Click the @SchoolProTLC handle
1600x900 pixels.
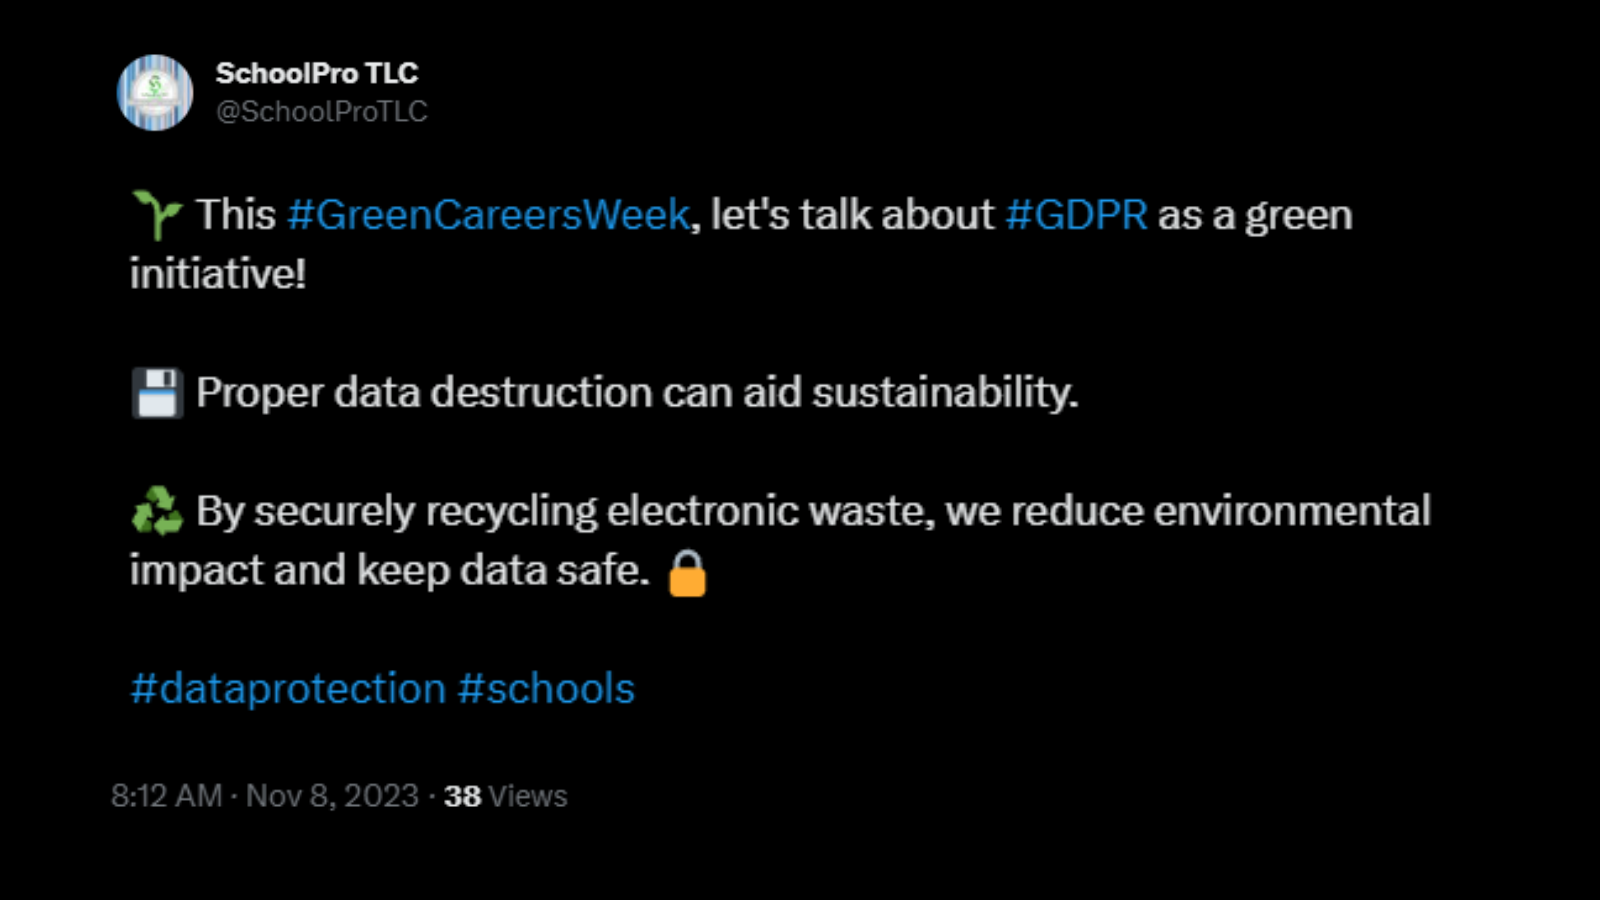click(321, 111)
